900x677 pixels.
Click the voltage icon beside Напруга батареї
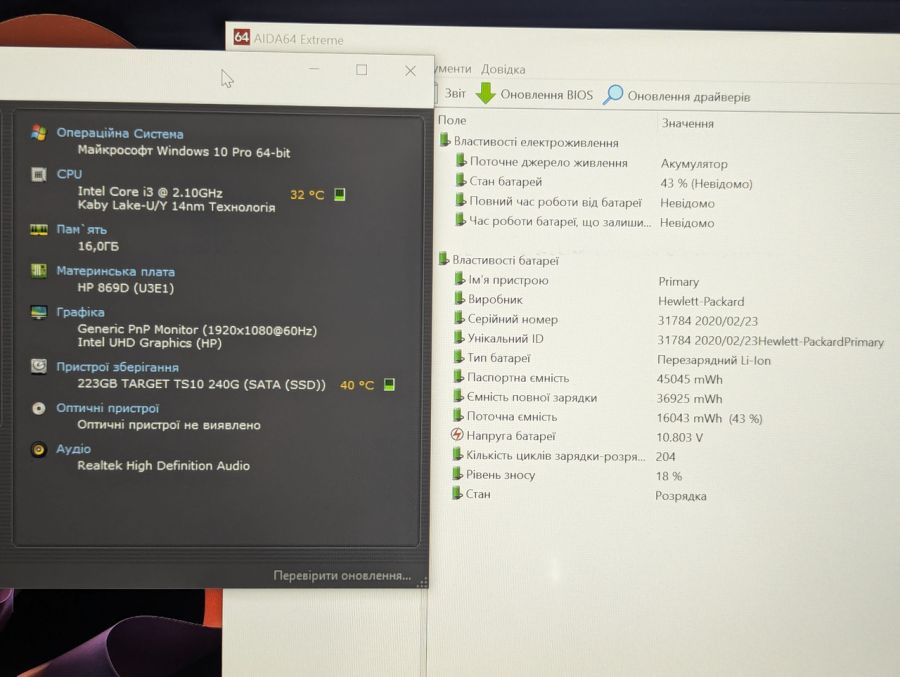tap(457, 435)
